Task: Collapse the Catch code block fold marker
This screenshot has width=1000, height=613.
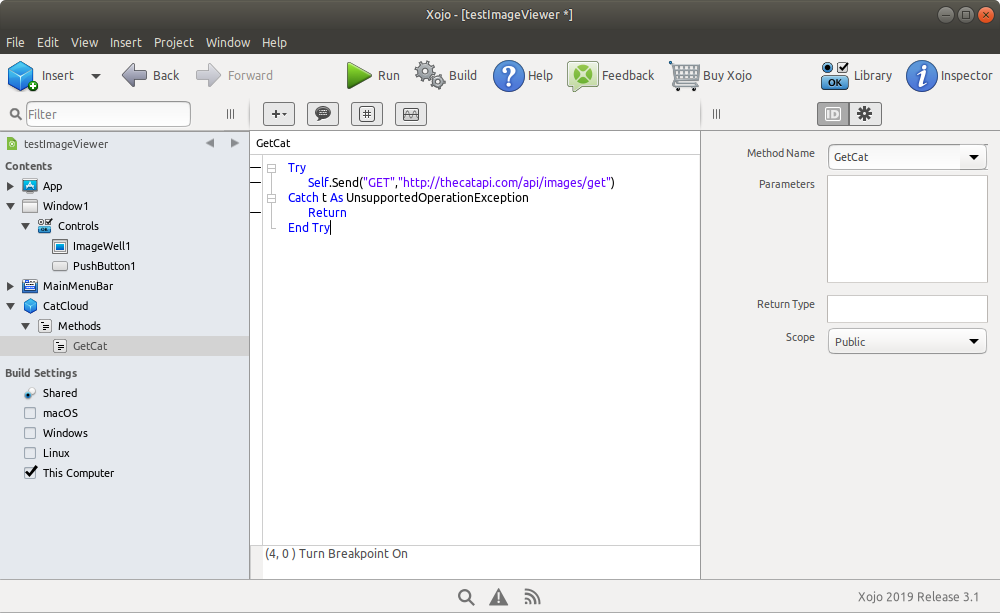Action: coord(271,198)
